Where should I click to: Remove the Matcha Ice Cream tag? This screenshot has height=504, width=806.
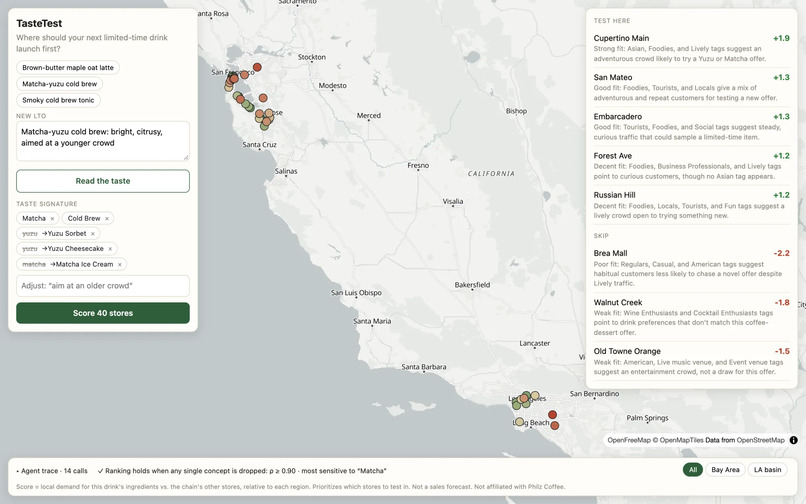tap(120, 264)
